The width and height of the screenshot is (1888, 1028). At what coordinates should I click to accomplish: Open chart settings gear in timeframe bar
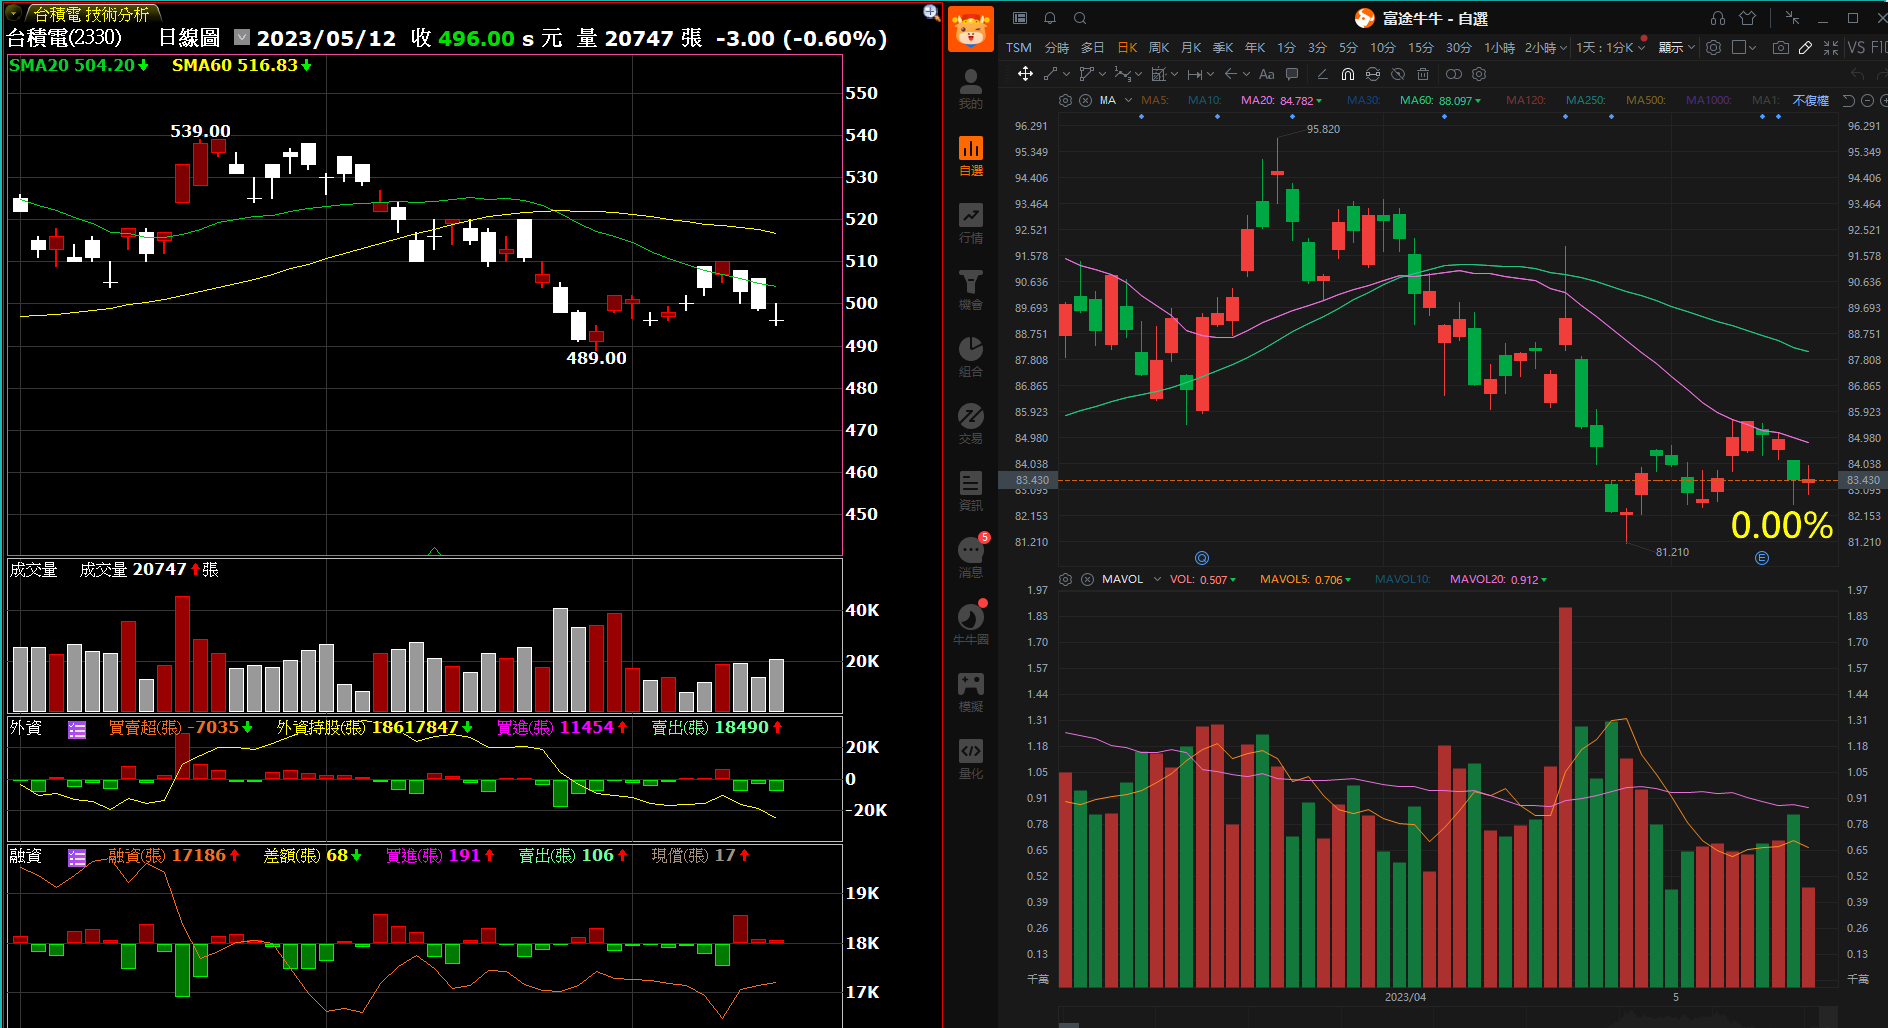[1713, 47]
